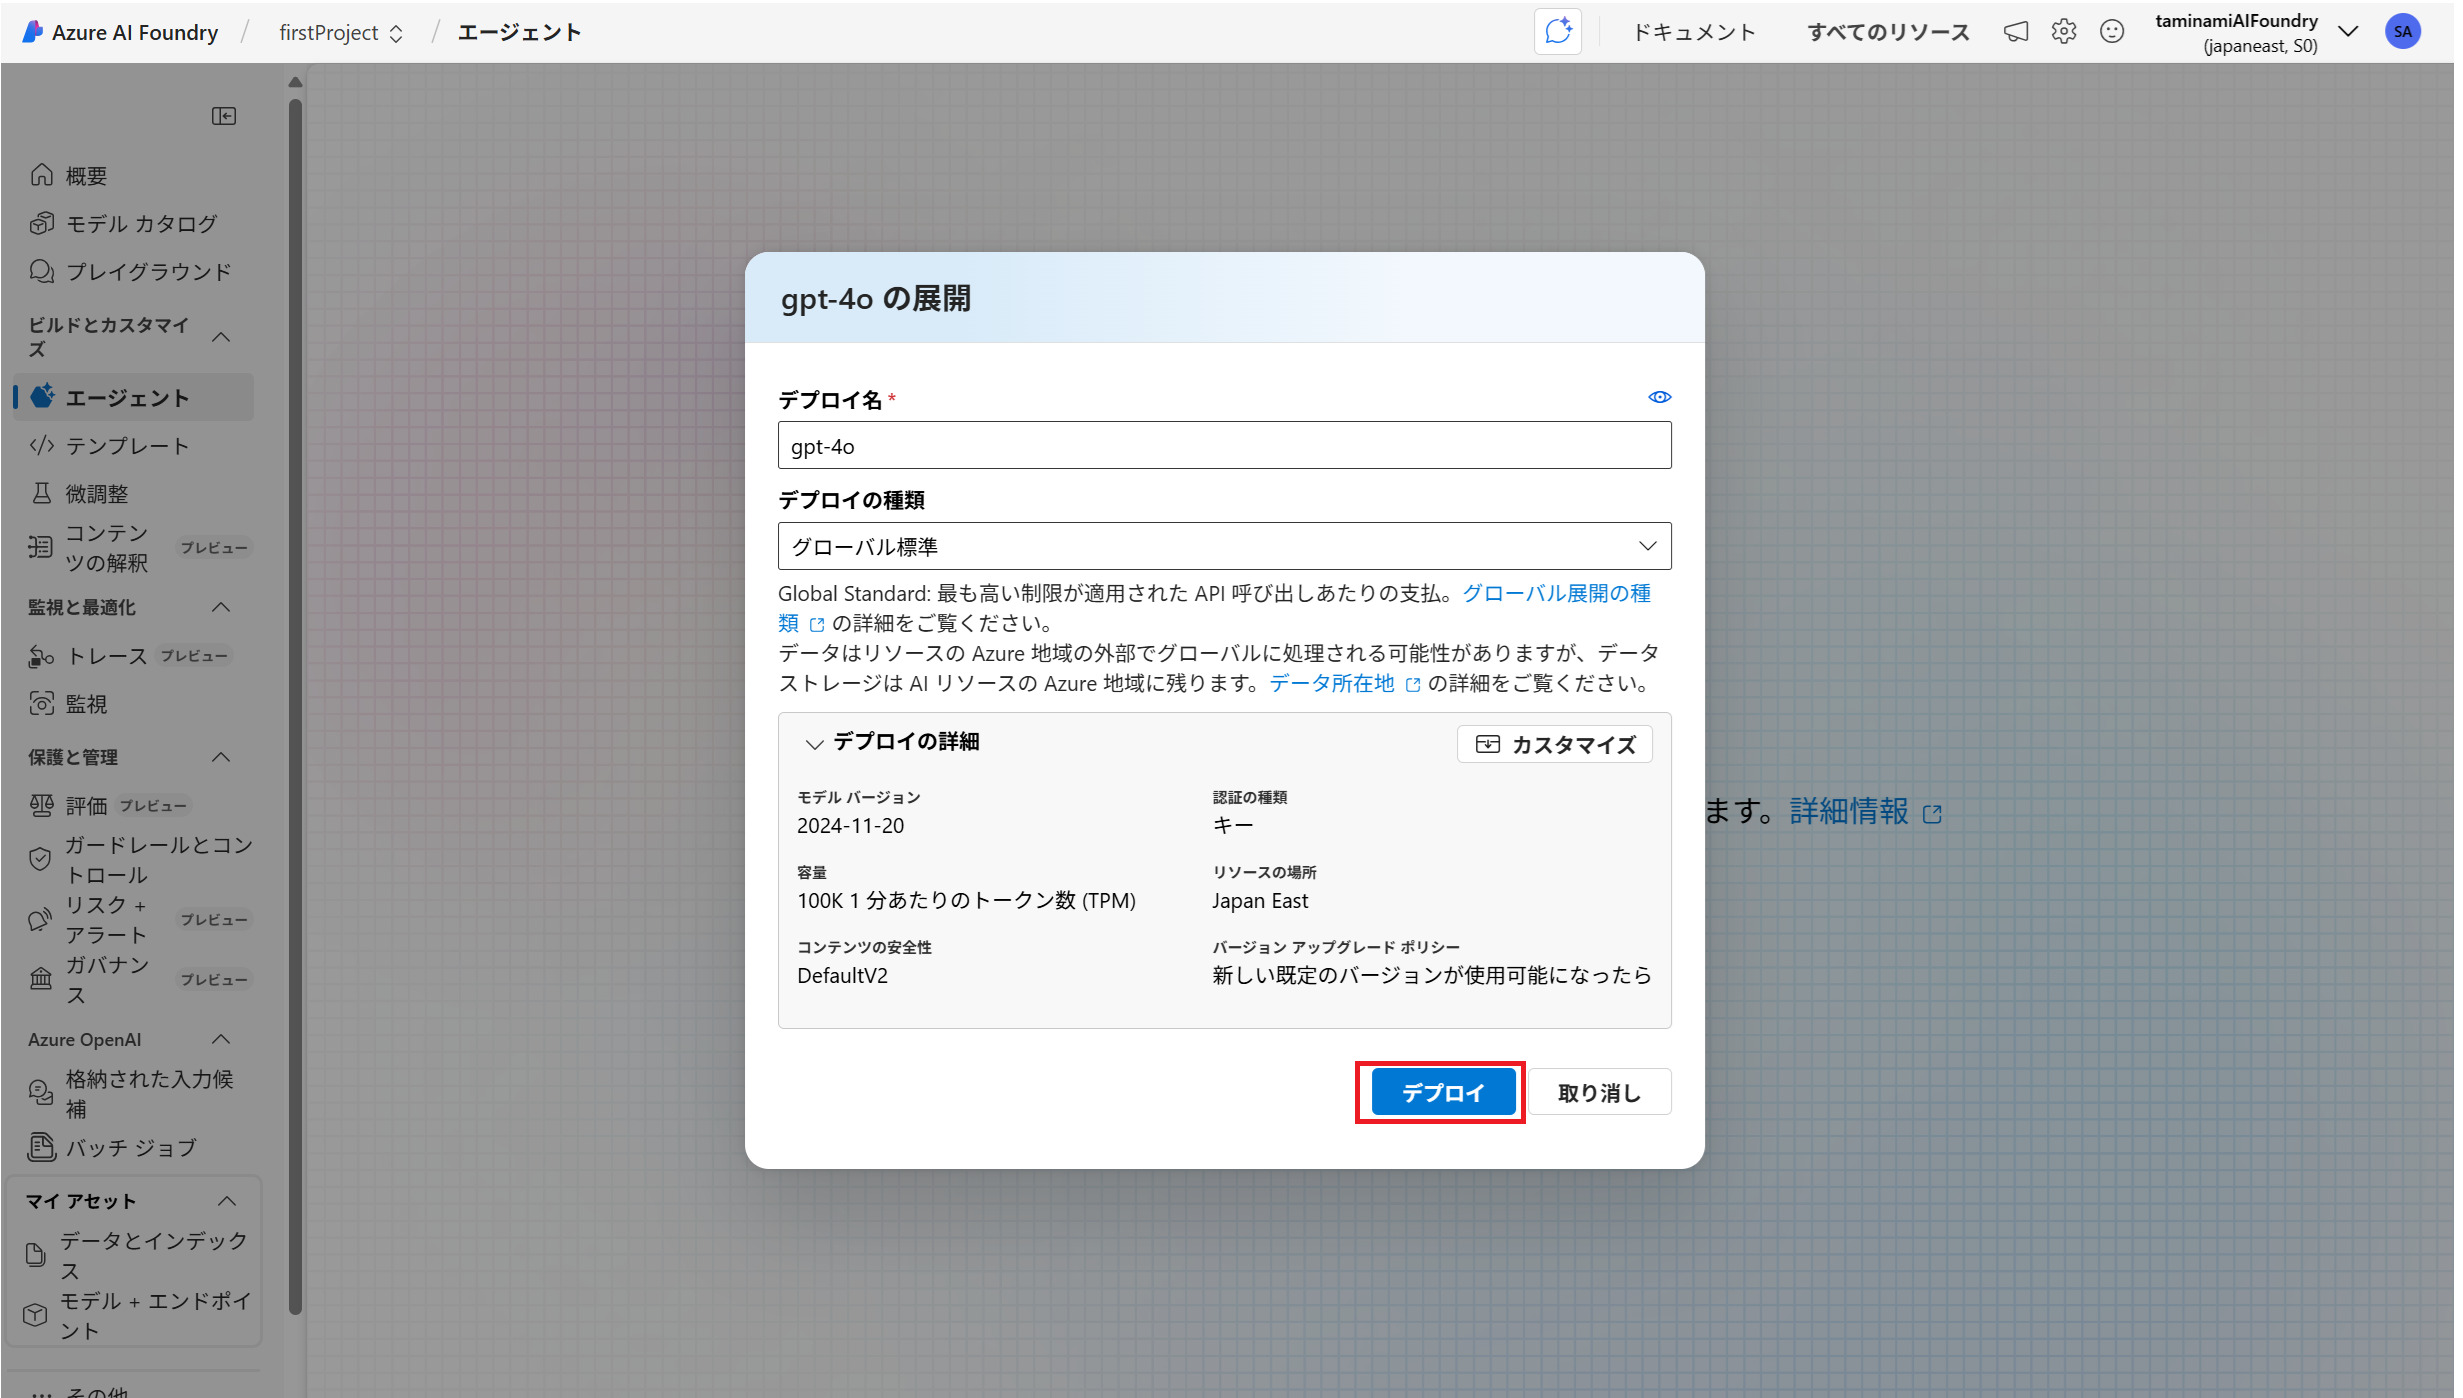Click the AI chat sparkle icon

(1557, 32)
